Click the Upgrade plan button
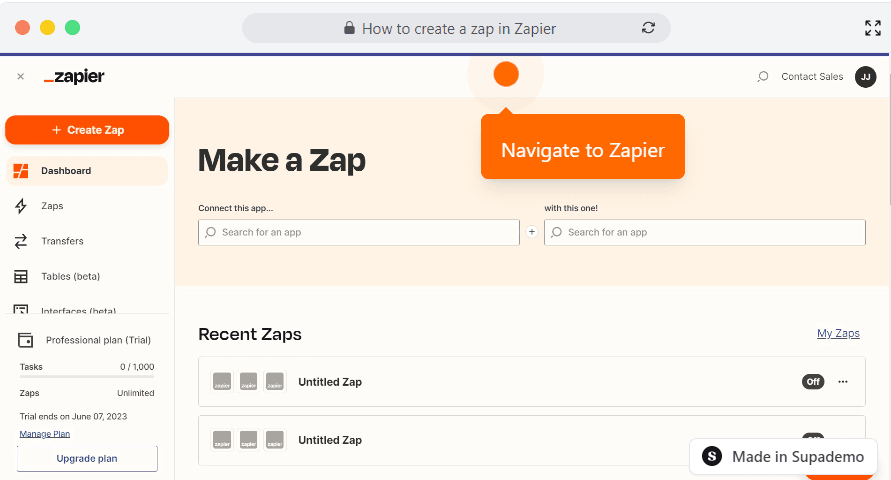 [x=87, y=458]
